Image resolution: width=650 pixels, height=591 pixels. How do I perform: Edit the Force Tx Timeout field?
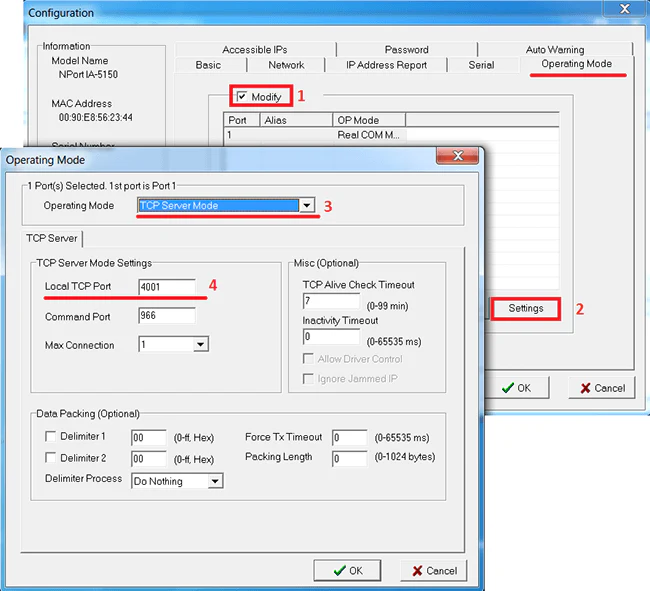(349, 438)
